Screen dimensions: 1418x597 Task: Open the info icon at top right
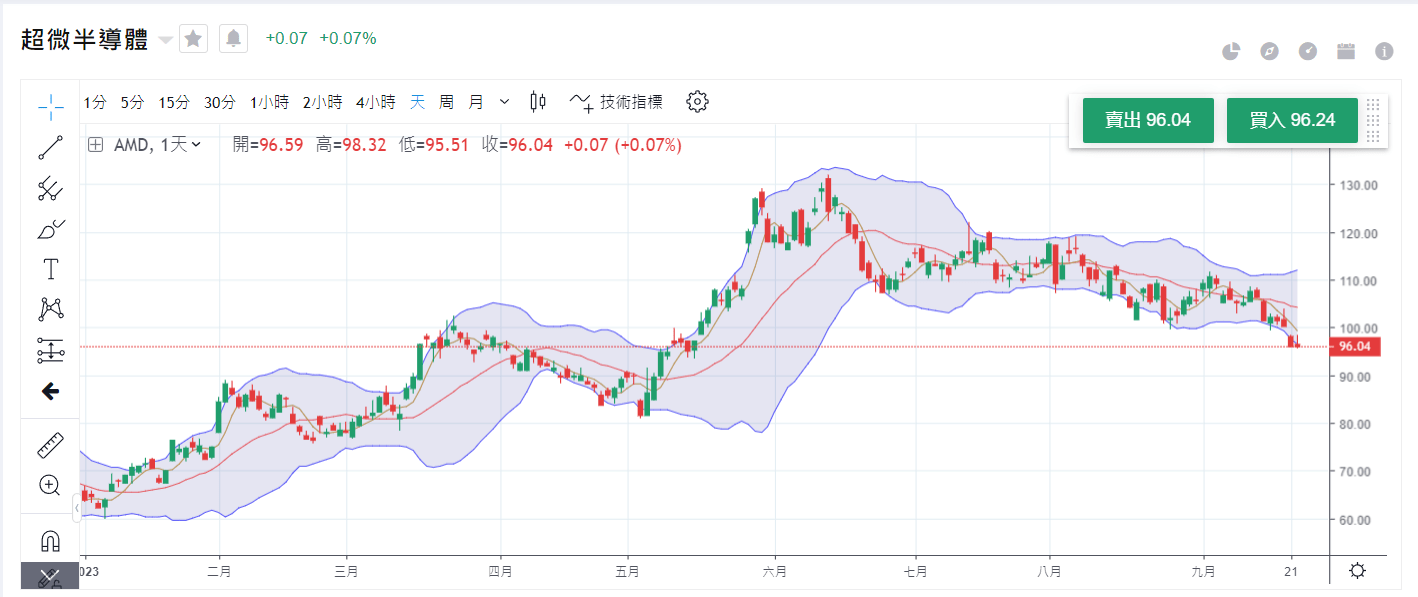pos(1384,51)
